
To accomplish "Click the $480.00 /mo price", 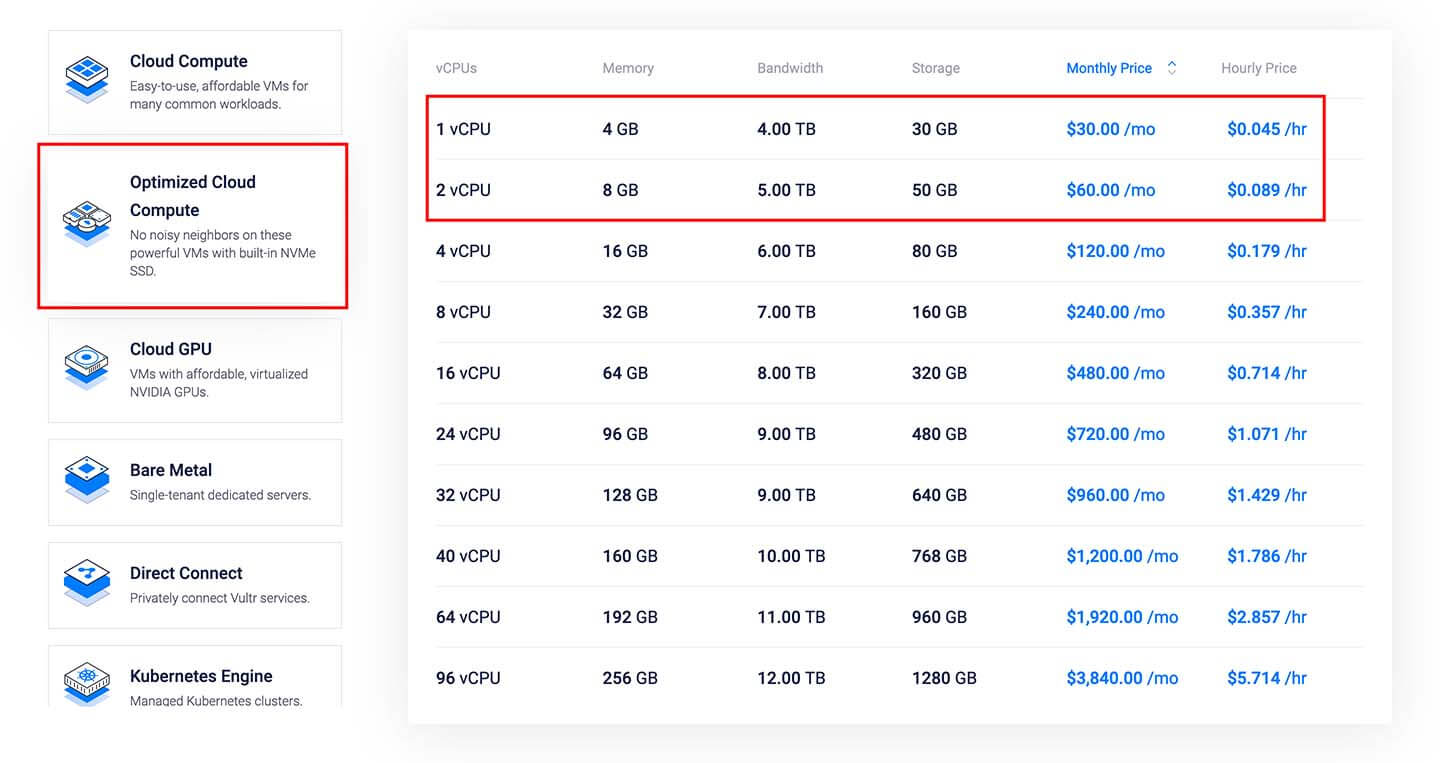I will click(1115, 373).
